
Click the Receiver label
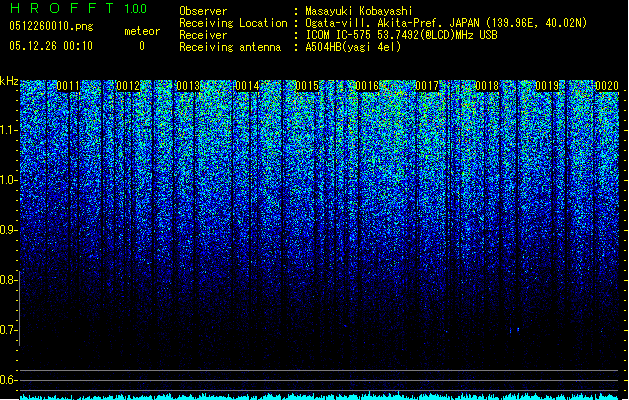tap(203, 35)
